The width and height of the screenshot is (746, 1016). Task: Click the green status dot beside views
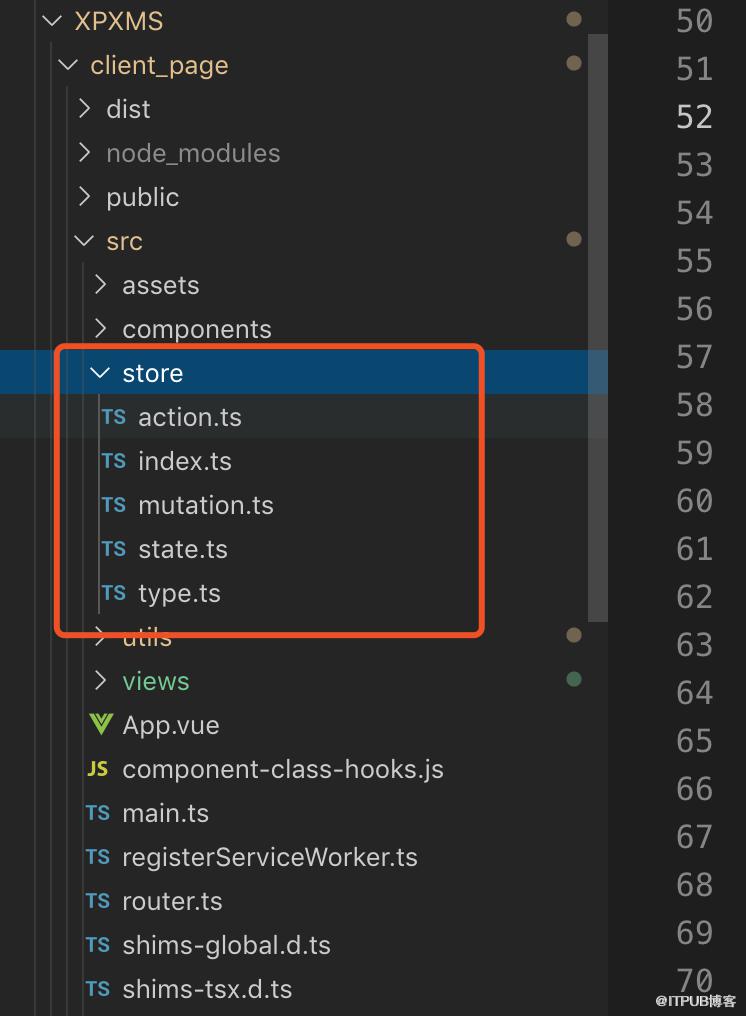tap(574, 679)
